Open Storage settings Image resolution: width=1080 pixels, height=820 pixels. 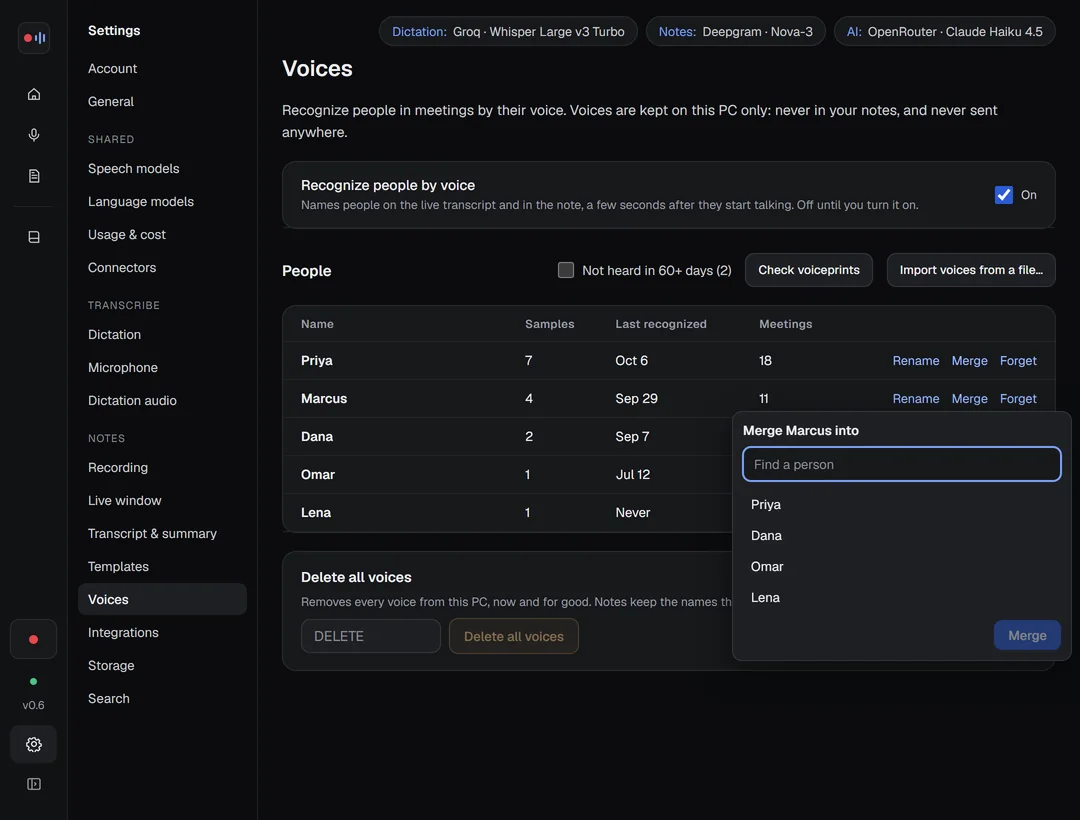point(111,666)
